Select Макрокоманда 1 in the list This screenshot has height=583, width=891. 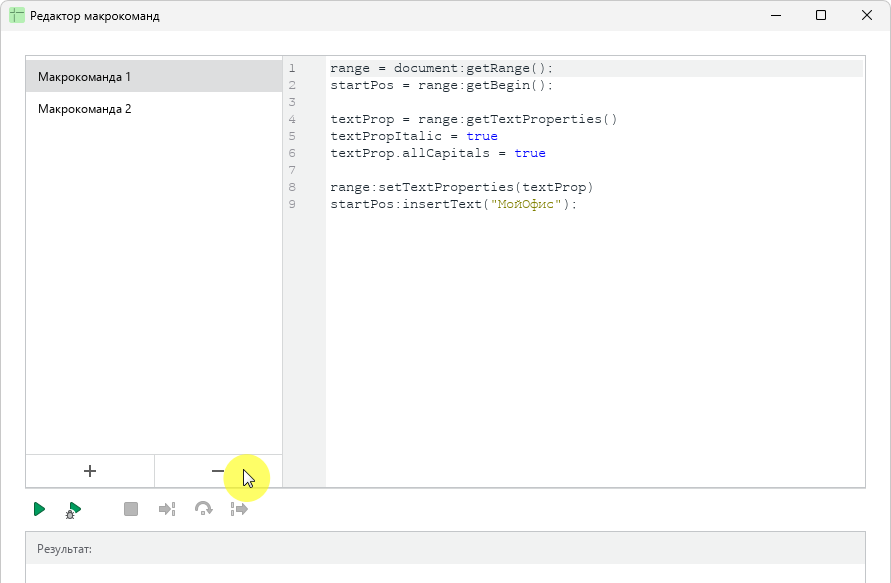tap(154, 76)
